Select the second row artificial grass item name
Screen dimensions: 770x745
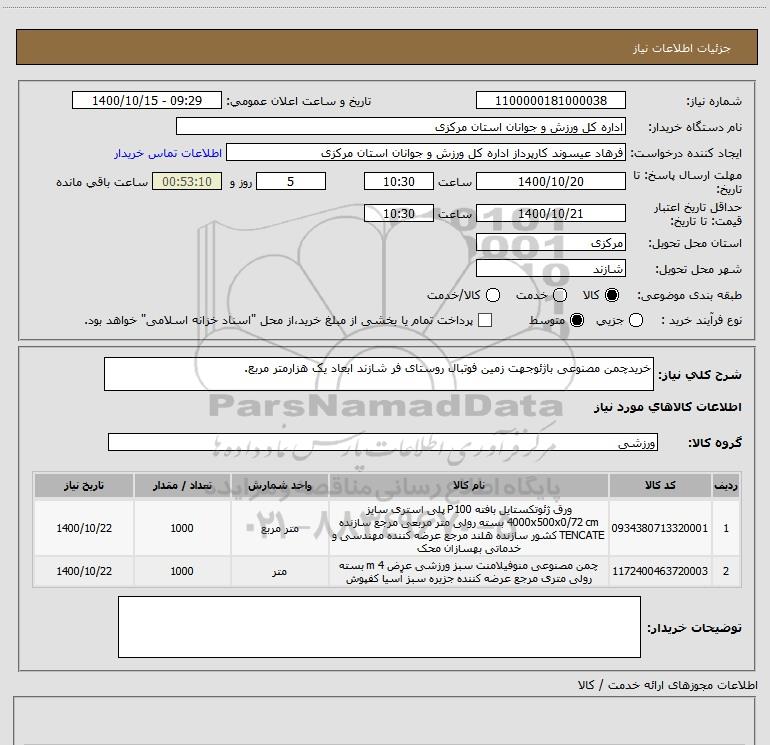point(469,572)
